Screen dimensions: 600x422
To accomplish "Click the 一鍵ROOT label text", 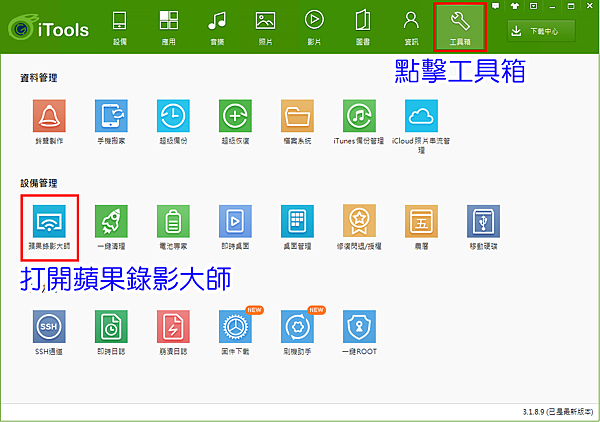I will [359, 351].
